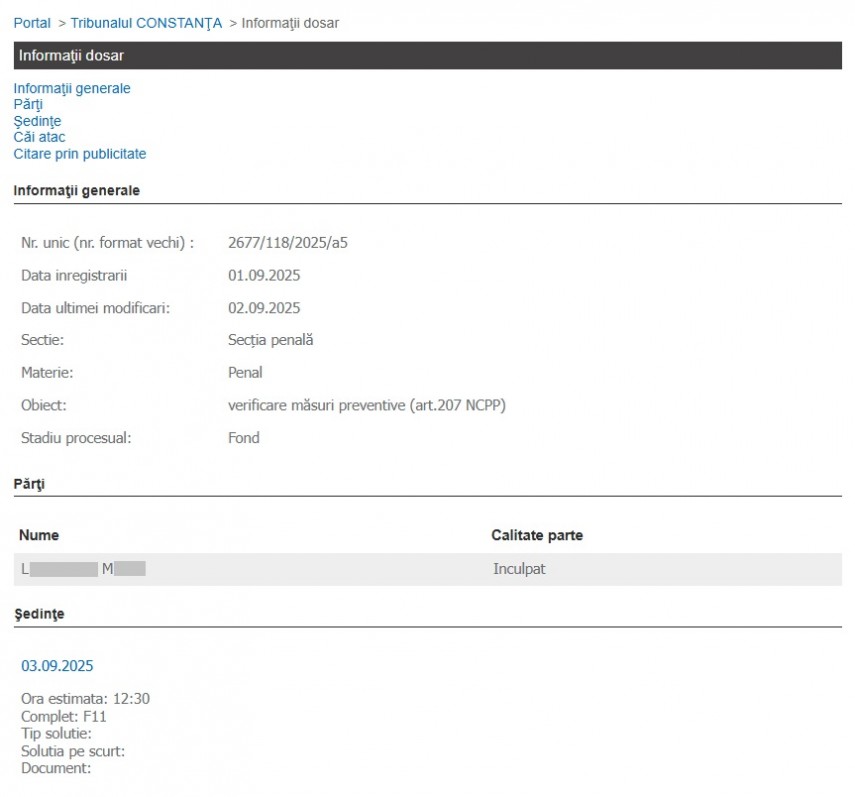Click the Ora estimata: 12:30 line

(86, 699)
